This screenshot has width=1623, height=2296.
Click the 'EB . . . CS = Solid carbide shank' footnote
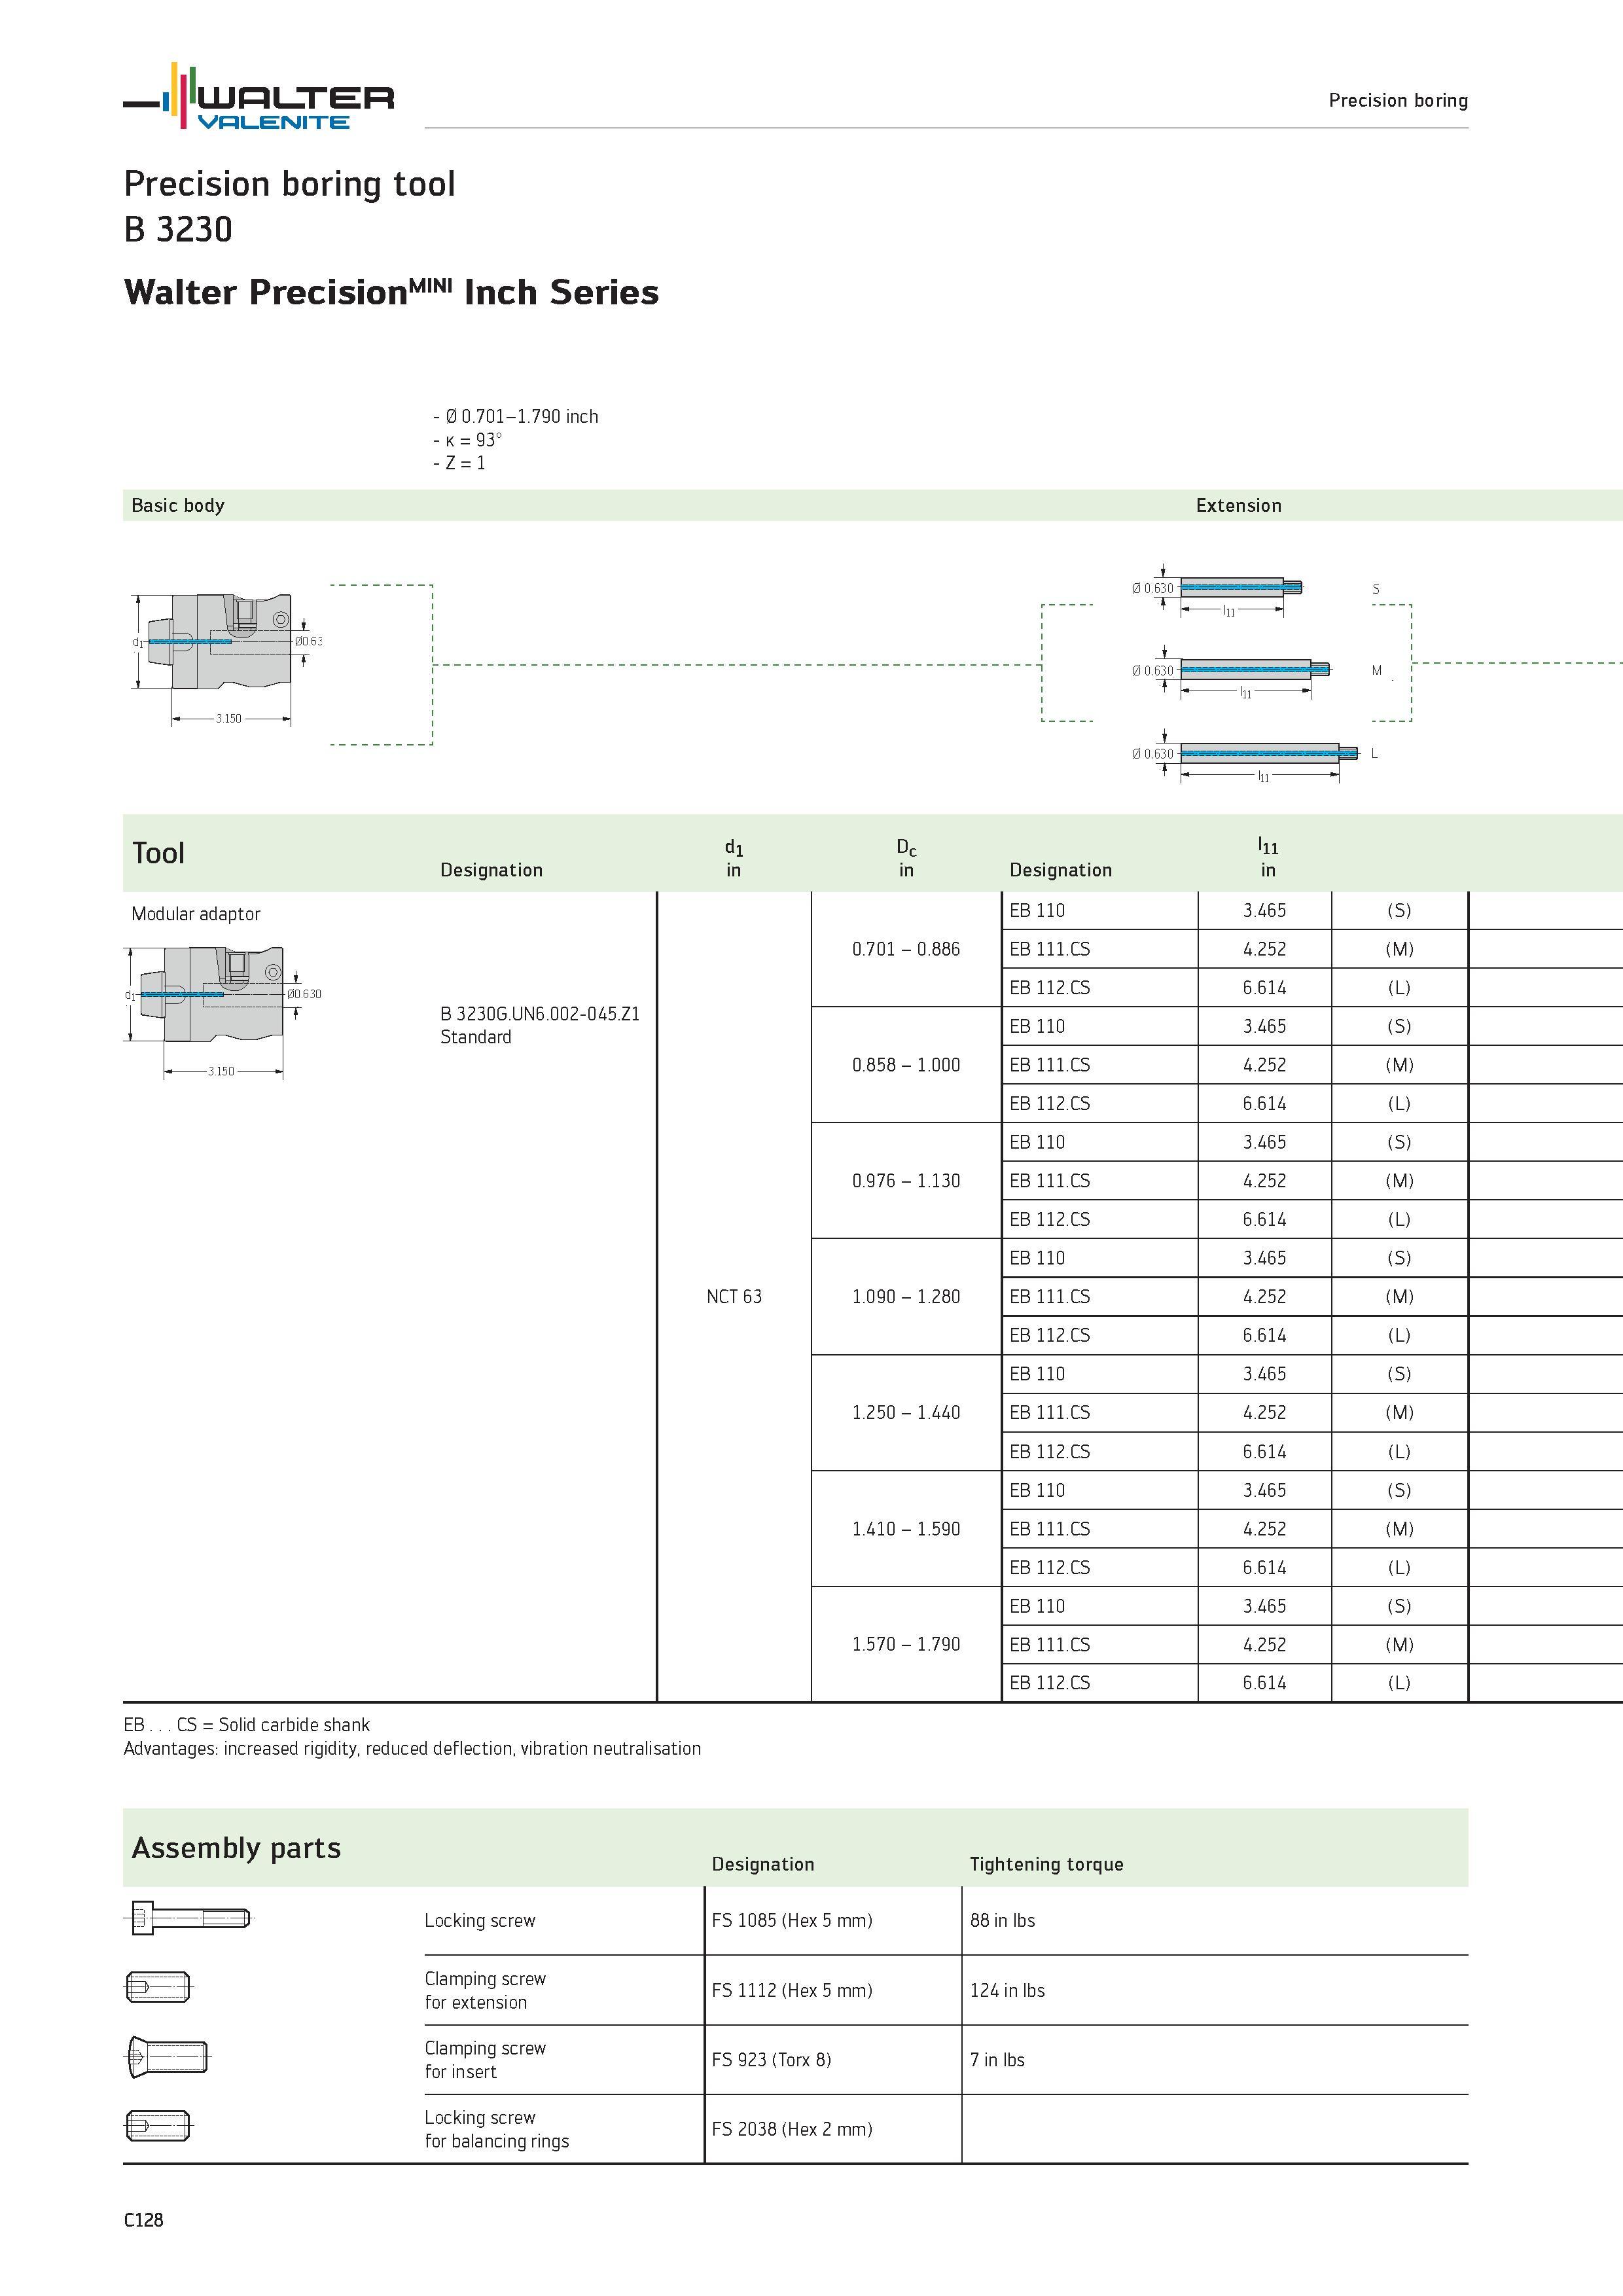[x=247, y=1725]
